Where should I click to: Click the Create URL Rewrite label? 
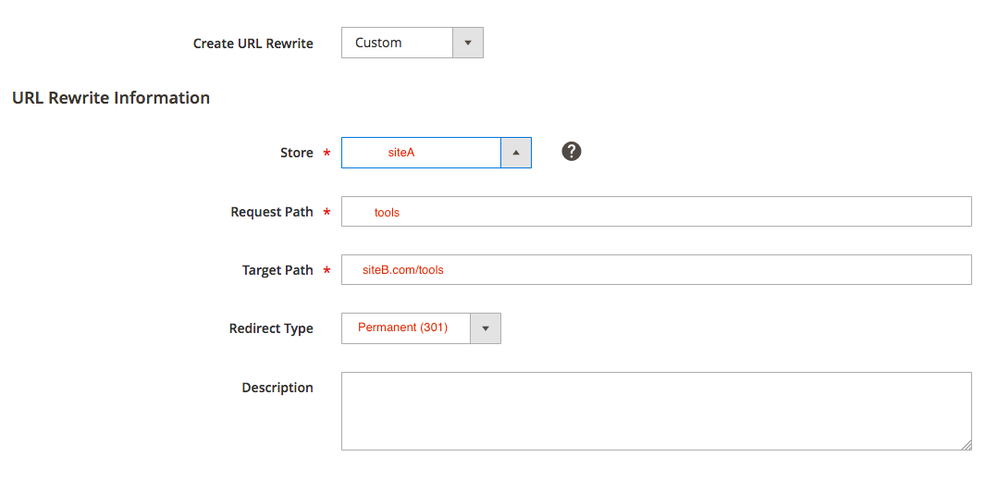pos(253,44)
